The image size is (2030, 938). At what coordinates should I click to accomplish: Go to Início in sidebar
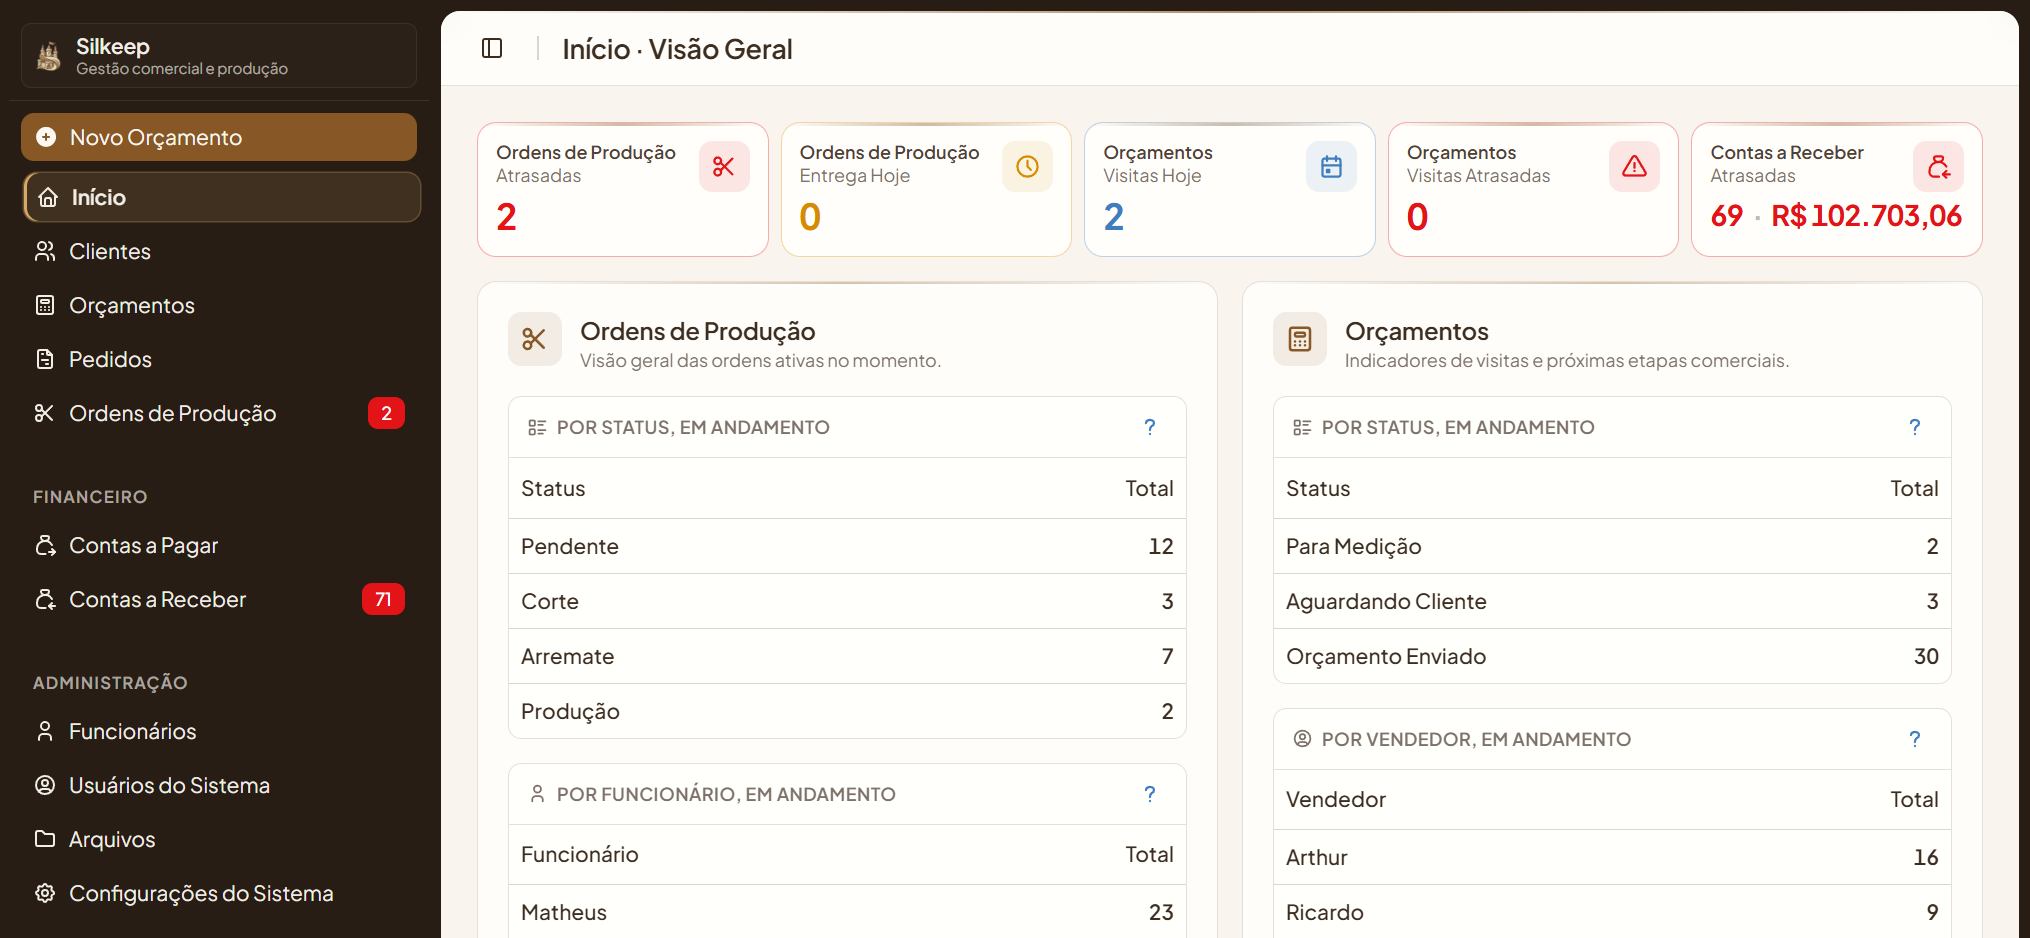click(x=222, y=197)
